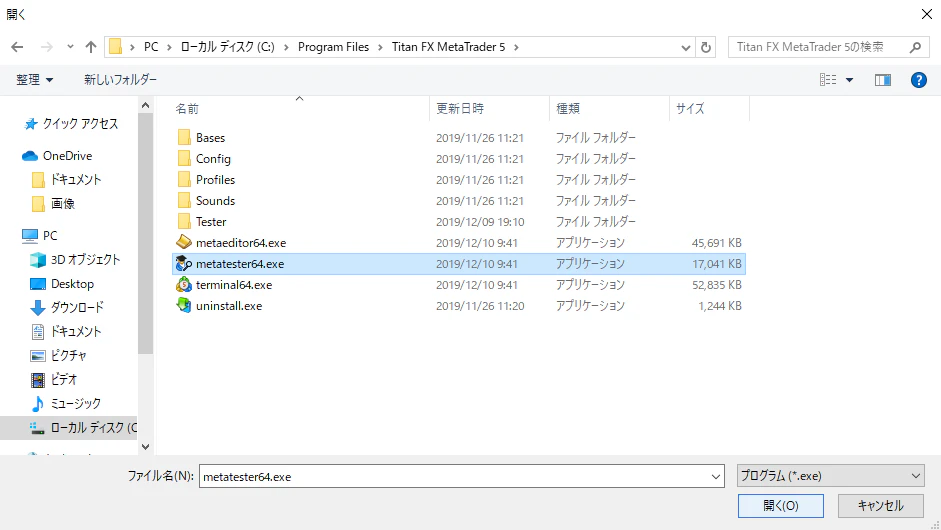Click the ダウンロード arrow icon
Viewport: 941px width, 530px height.
tap(38, 308)
